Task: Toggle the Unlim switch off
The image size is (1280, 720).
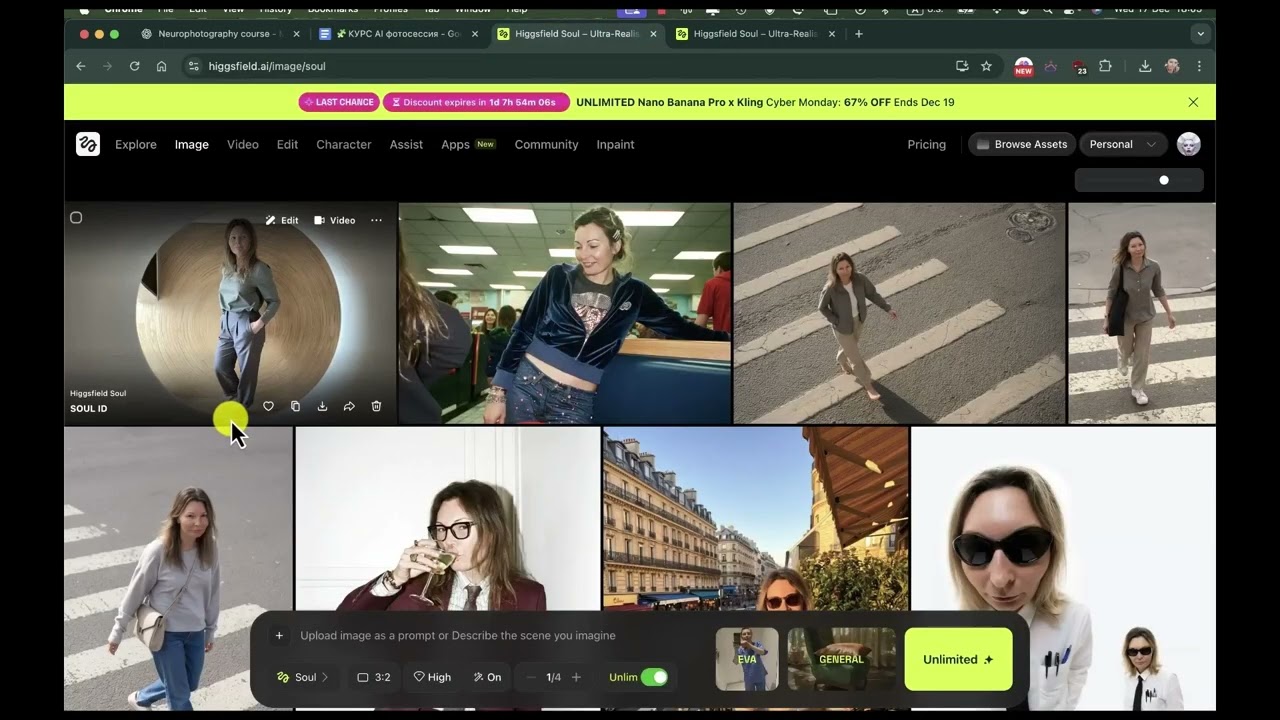Action: 654,677
